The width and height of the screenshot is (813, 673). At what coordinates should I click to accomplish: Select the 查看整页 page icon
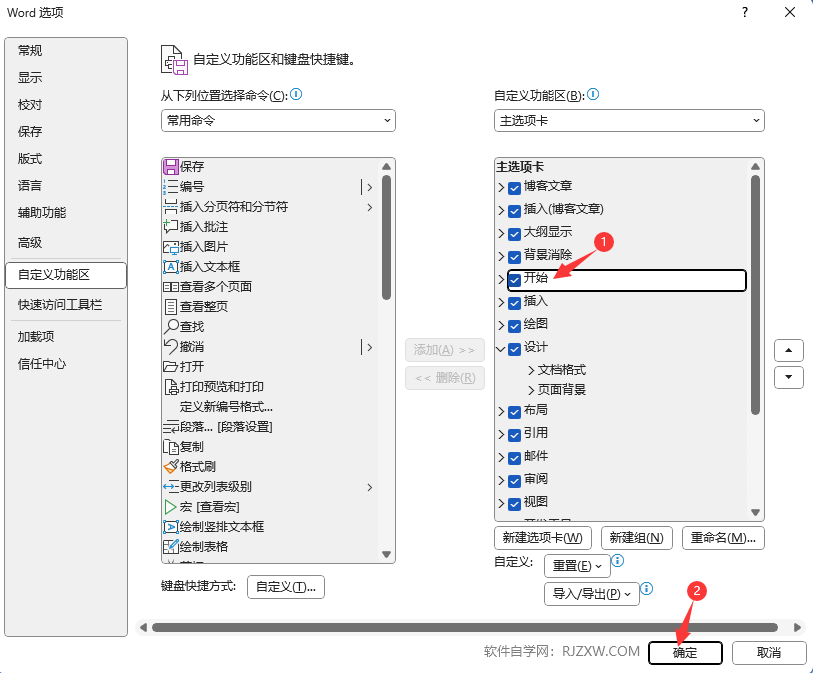click(171, 307)
